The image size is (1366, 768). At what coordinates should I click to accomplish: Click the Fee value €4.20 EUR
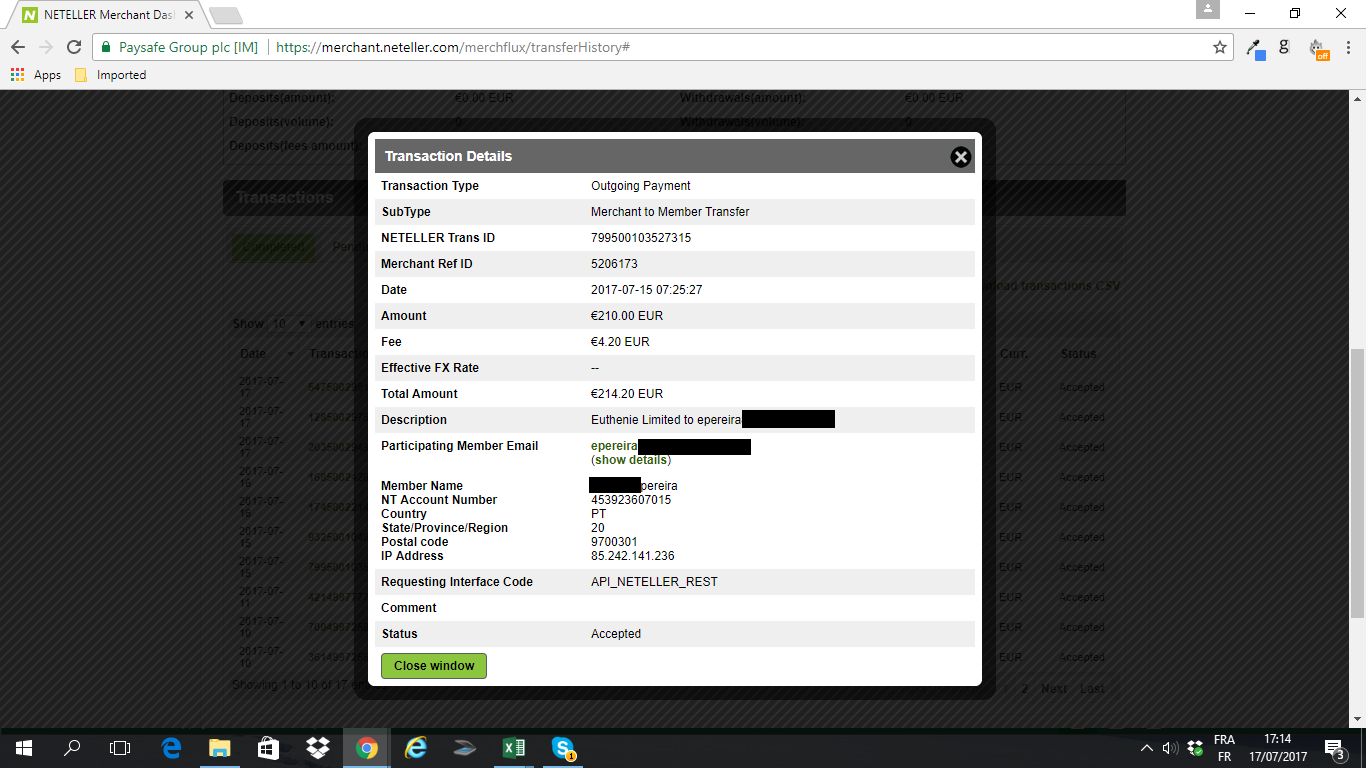pos(620,342)
